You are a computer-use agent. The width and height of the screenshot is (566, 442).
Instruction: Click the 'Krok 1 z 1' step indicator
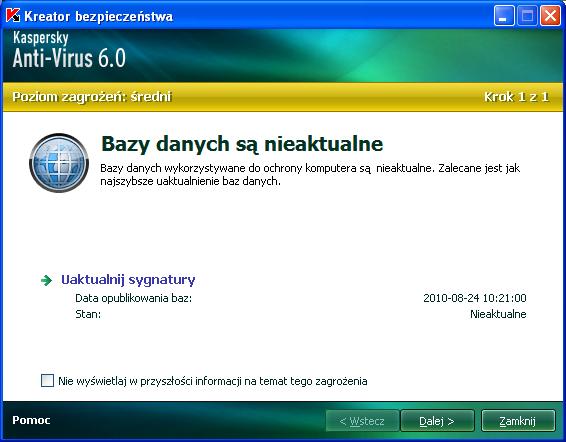pyautogui.click(x=516, y=97)
